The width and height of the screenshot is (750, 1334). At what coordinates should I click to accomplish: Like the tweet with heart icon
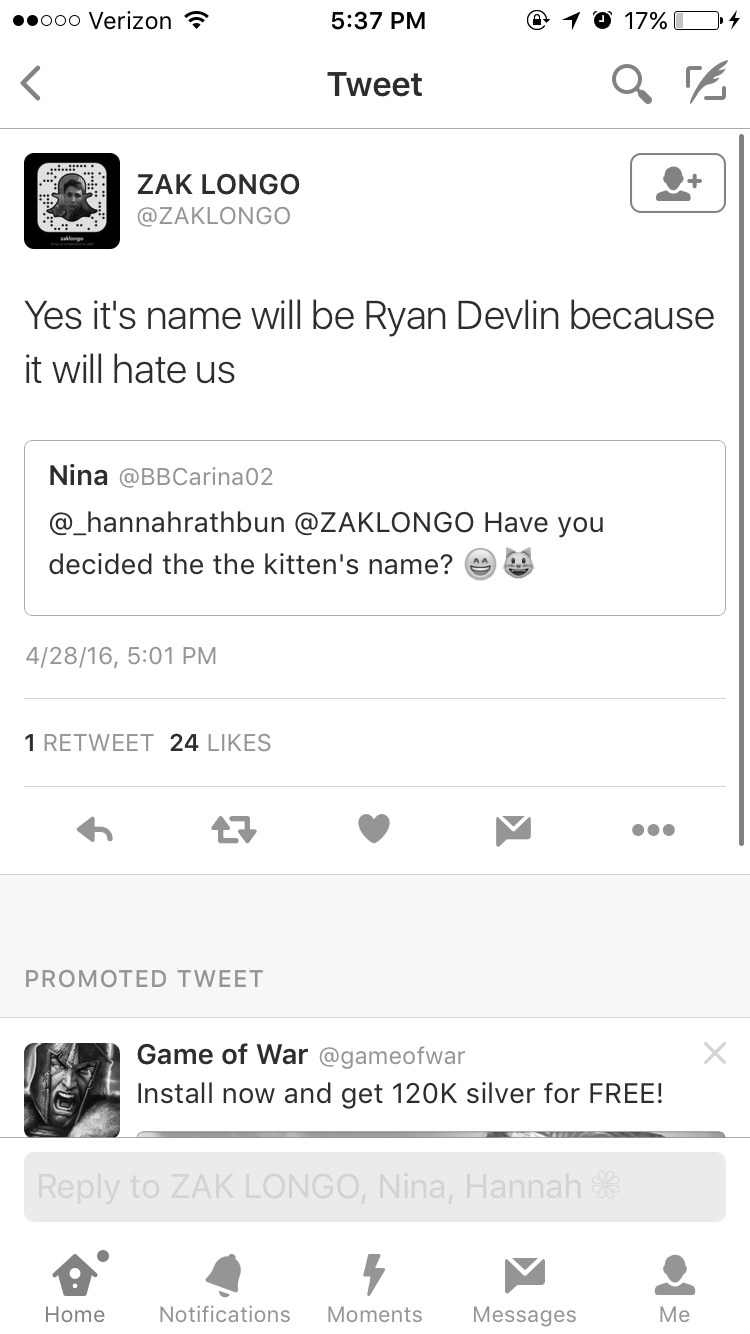coord(374,829)
